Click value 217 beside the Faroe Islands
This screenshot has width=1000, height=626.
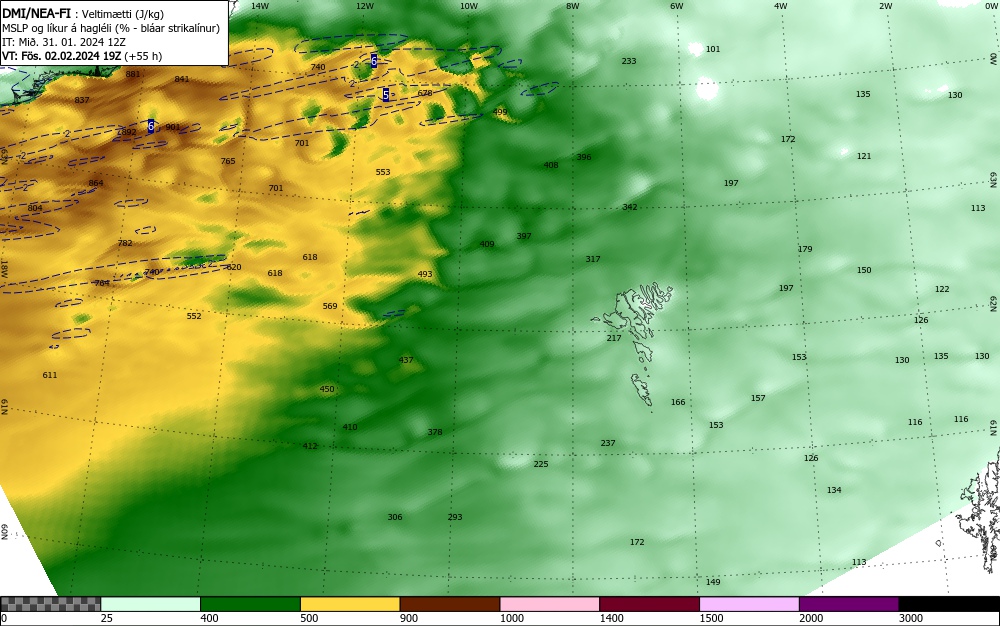614,338
